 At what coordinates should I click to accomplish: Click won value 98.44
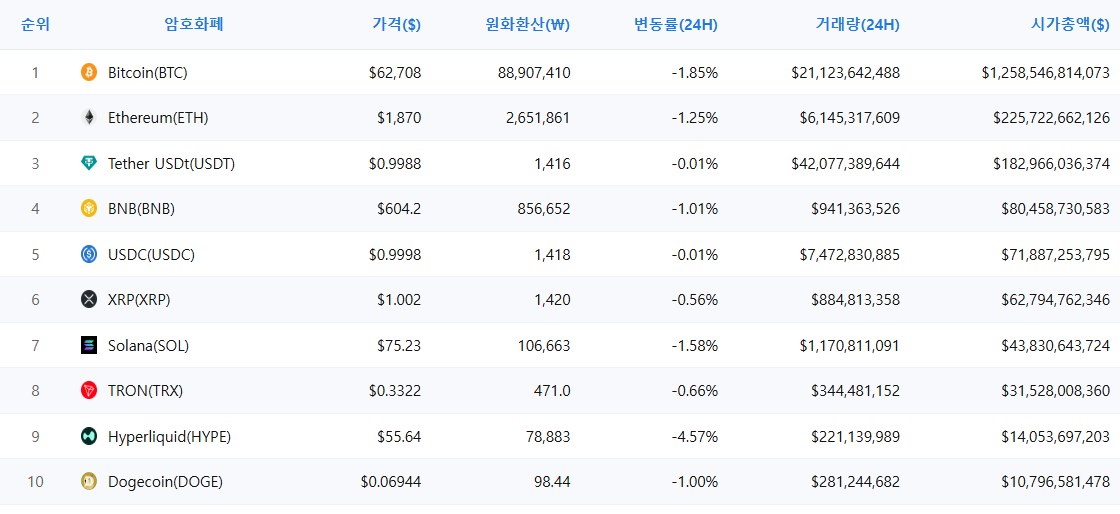(551, 482)
